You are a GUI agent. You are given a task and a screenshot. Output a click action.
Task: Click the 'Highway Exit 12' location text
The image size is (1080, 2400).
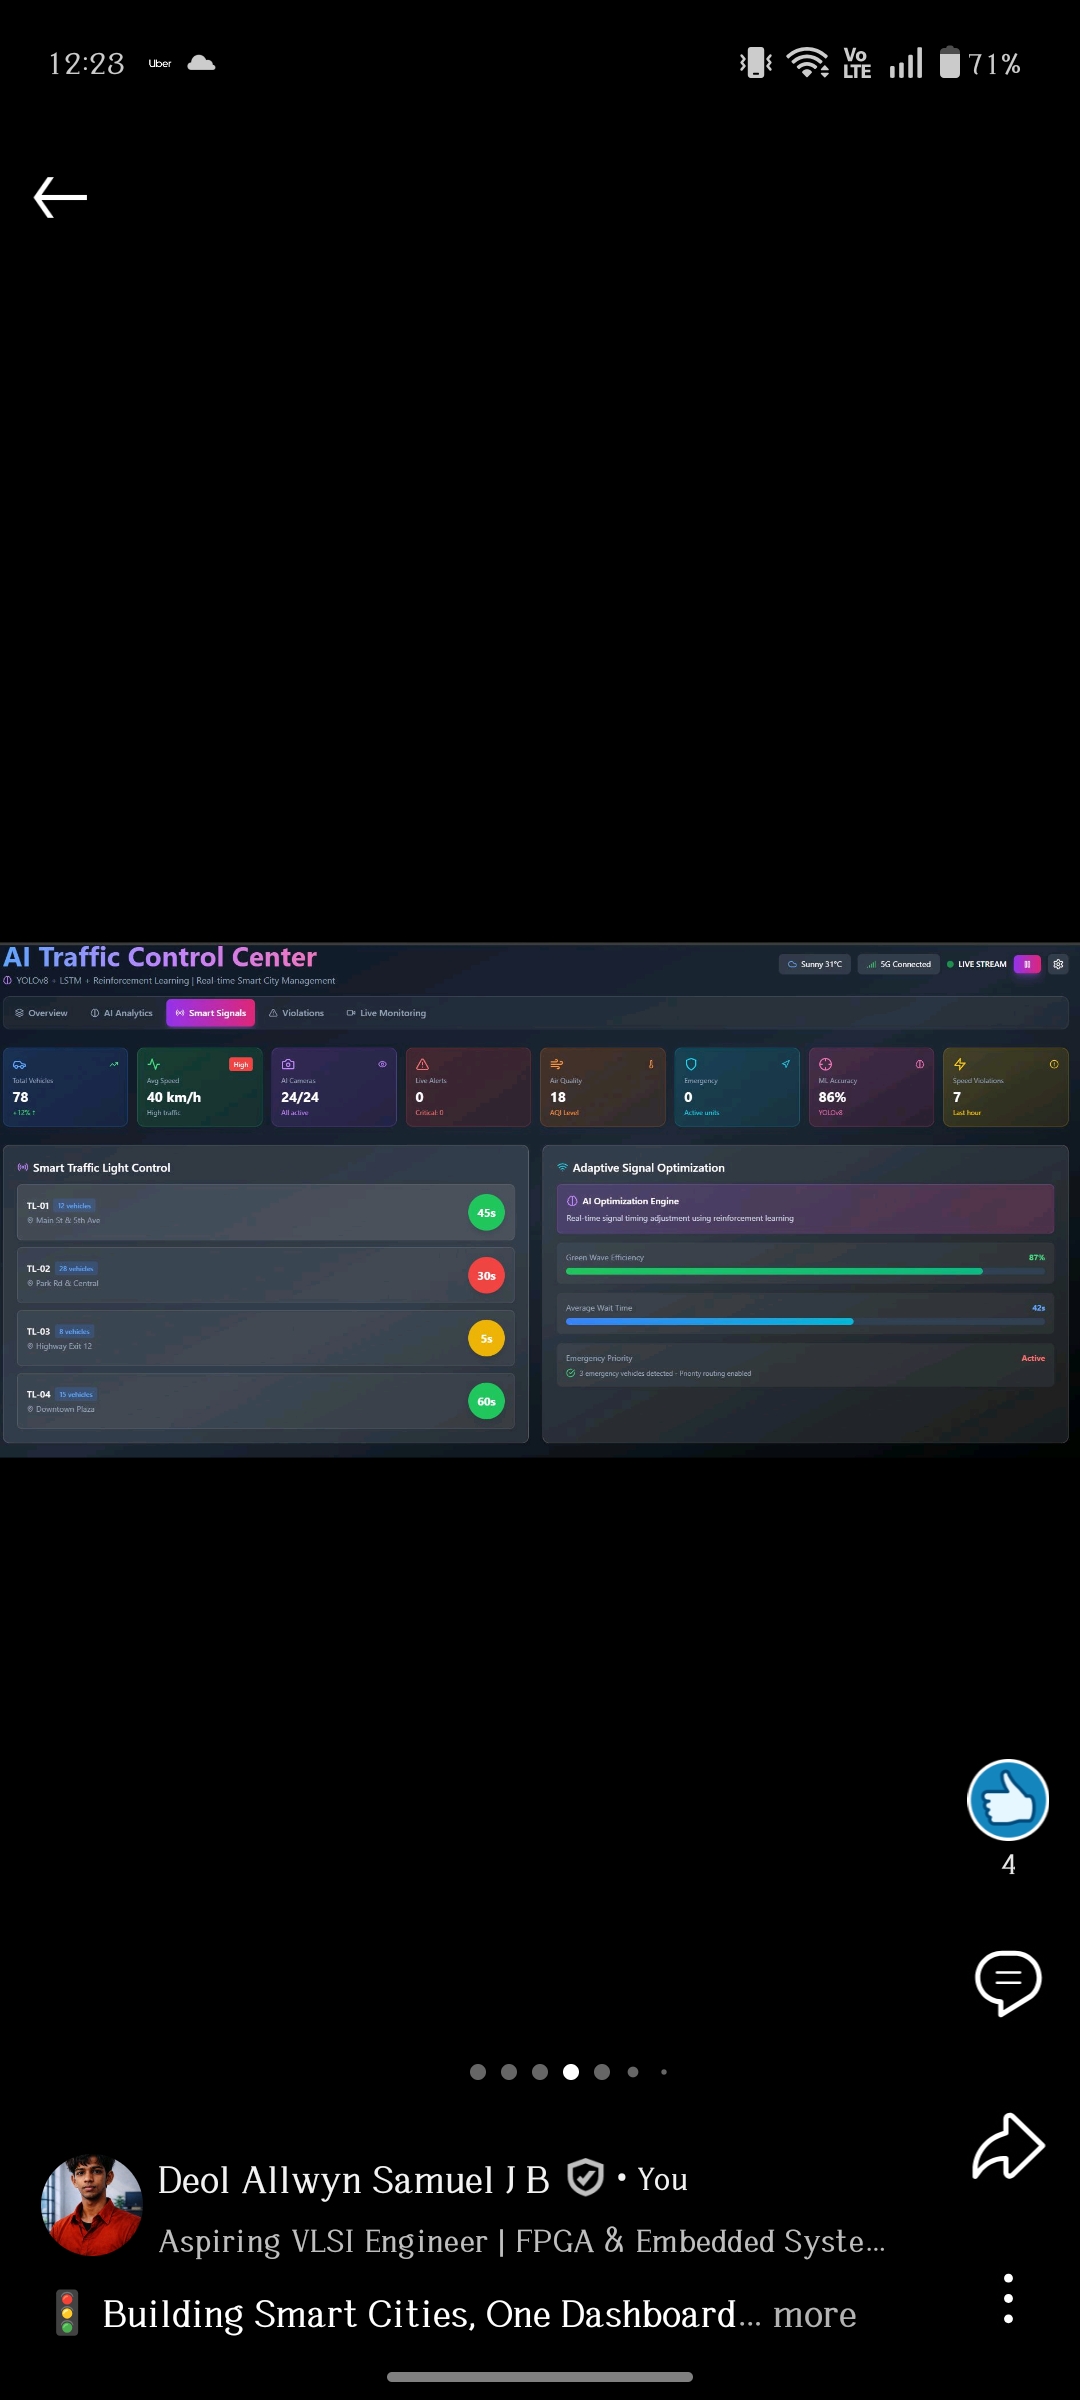(64, 1346)
